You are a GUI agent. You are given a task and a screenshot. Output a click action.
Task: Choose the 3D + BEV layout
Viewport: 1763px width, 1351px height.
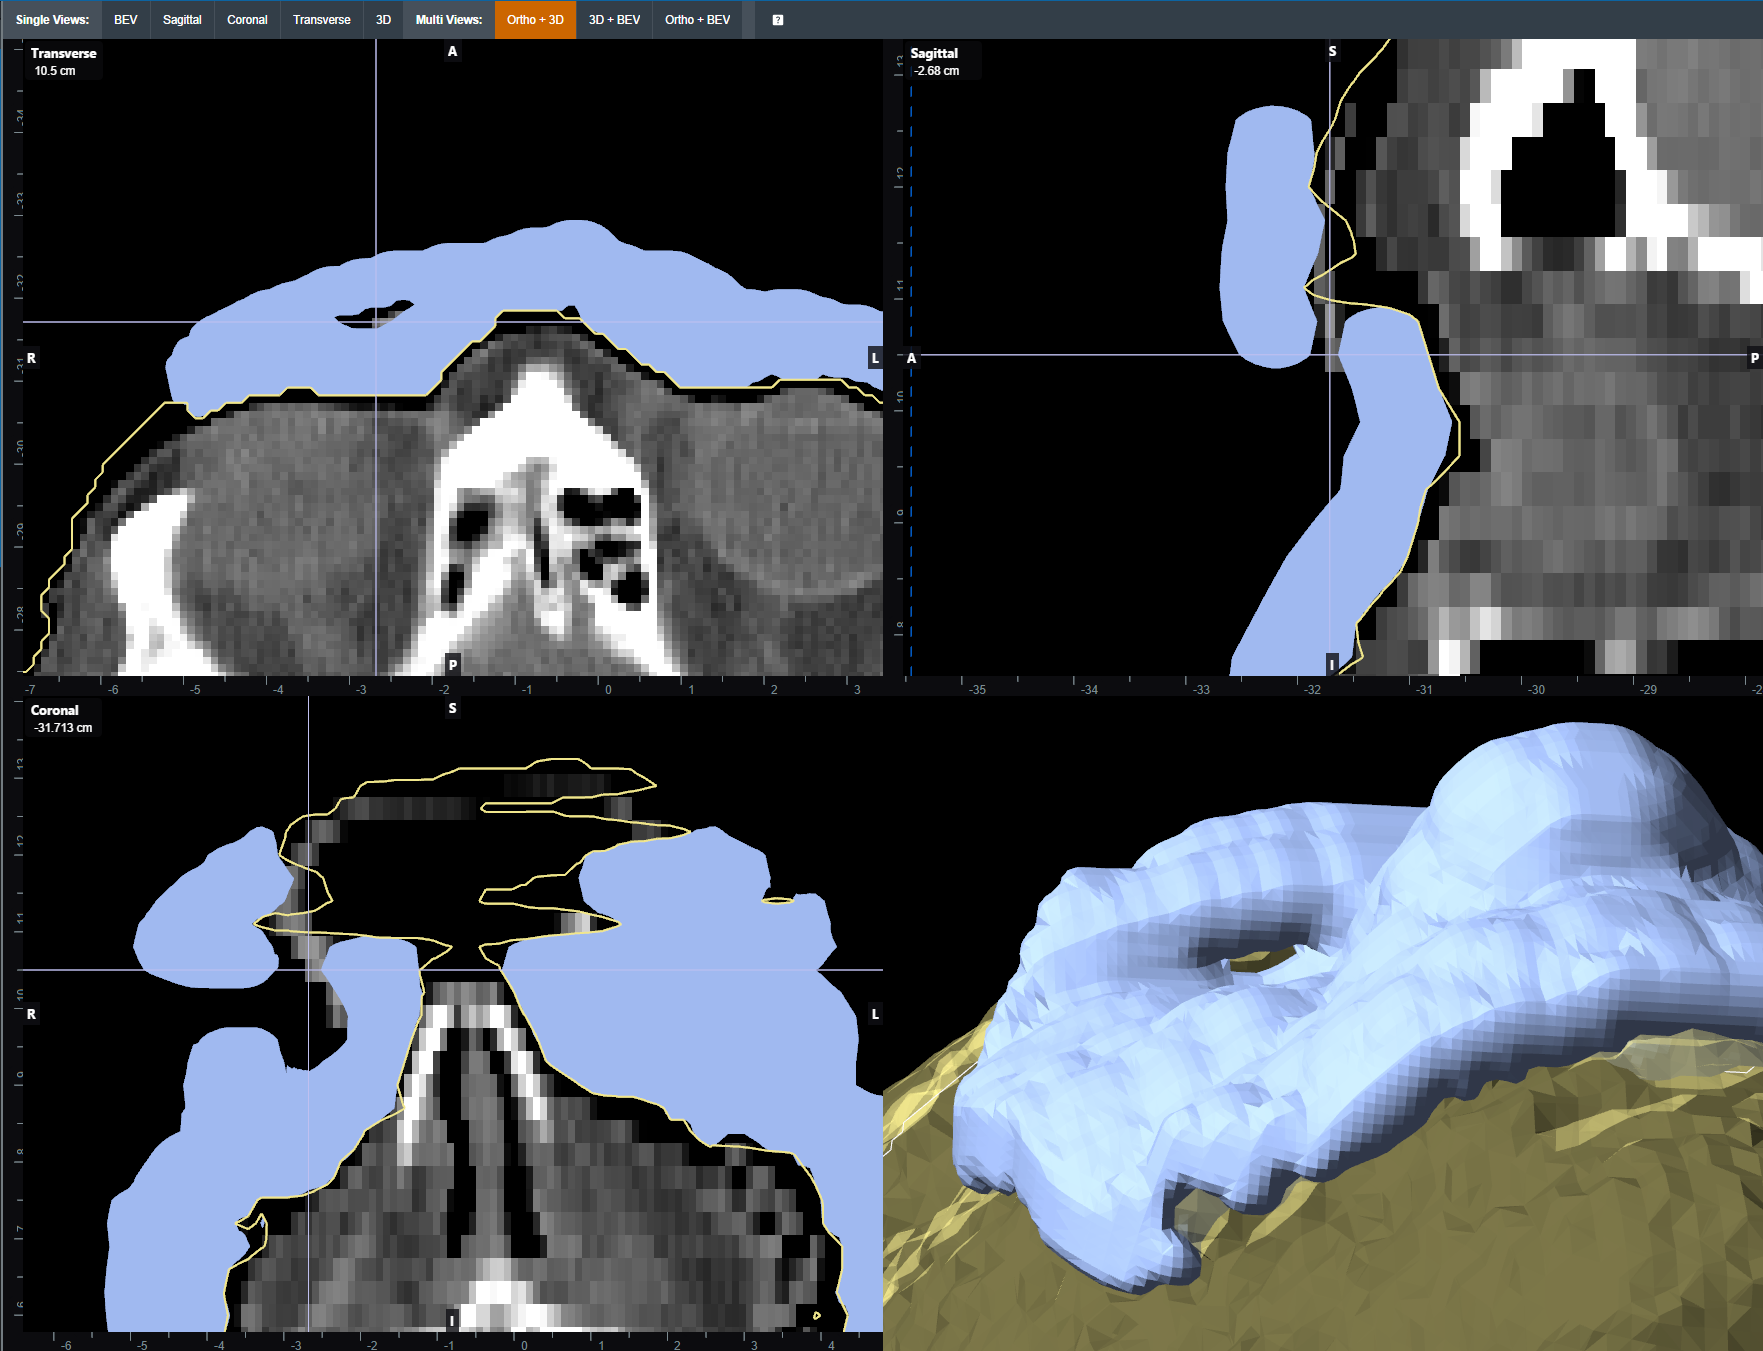click(614, 20)
